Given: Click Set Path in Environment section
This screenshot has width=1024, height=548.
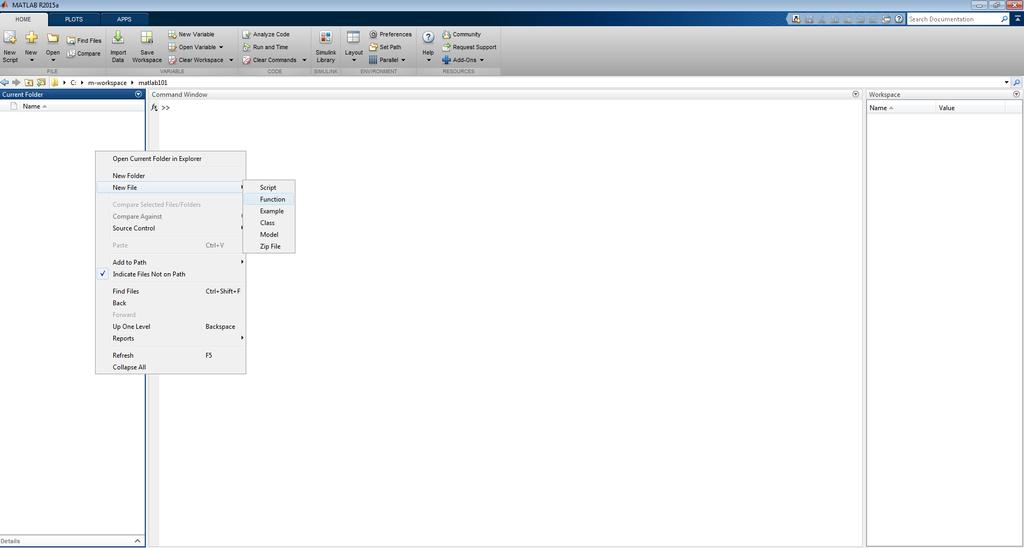Looking at the screenshot, I should 385,47.
